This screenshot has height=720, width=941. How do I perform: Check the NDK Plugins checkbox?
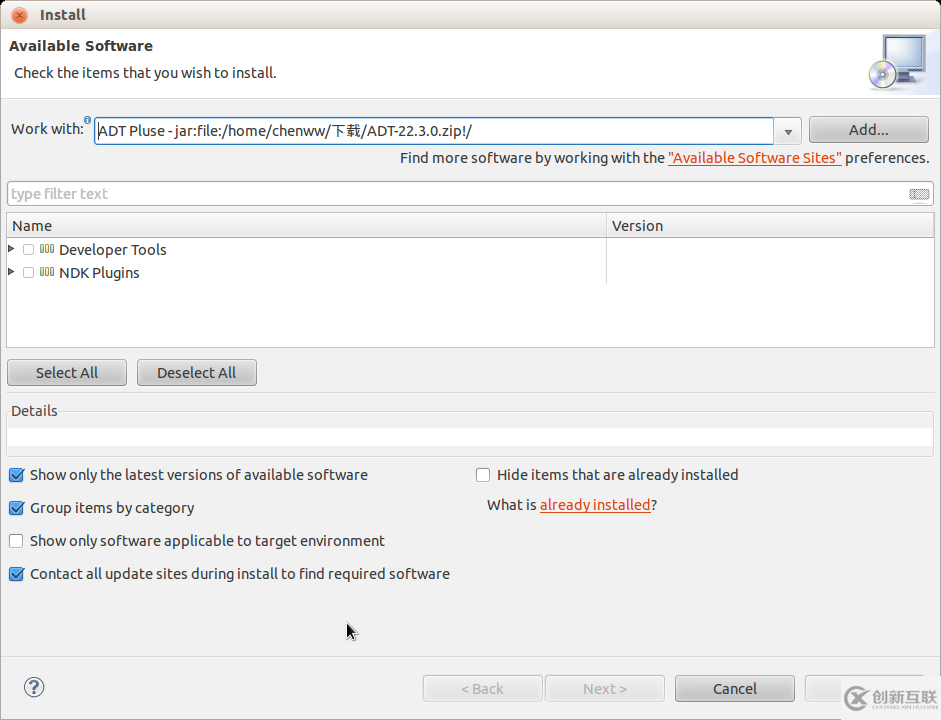coord(28,272)
